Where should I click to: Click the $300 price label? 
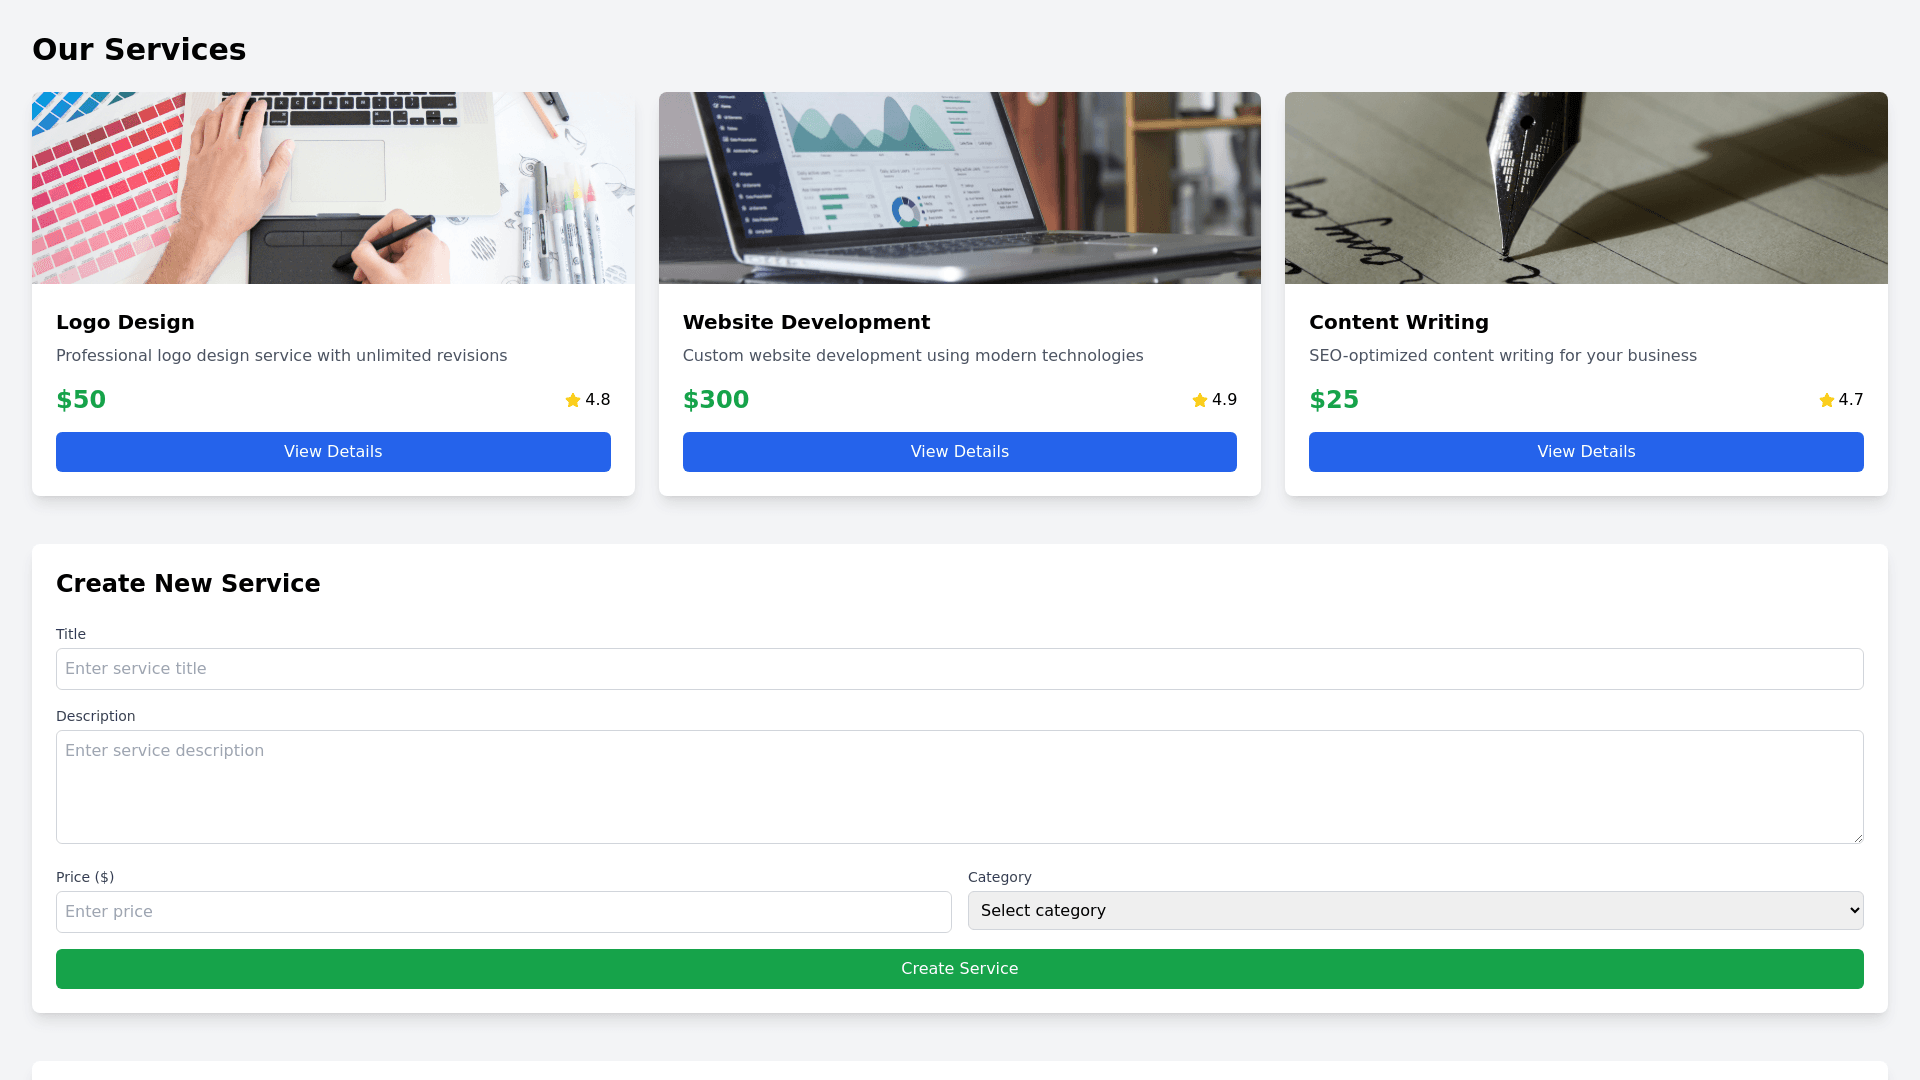click(716, 400)
